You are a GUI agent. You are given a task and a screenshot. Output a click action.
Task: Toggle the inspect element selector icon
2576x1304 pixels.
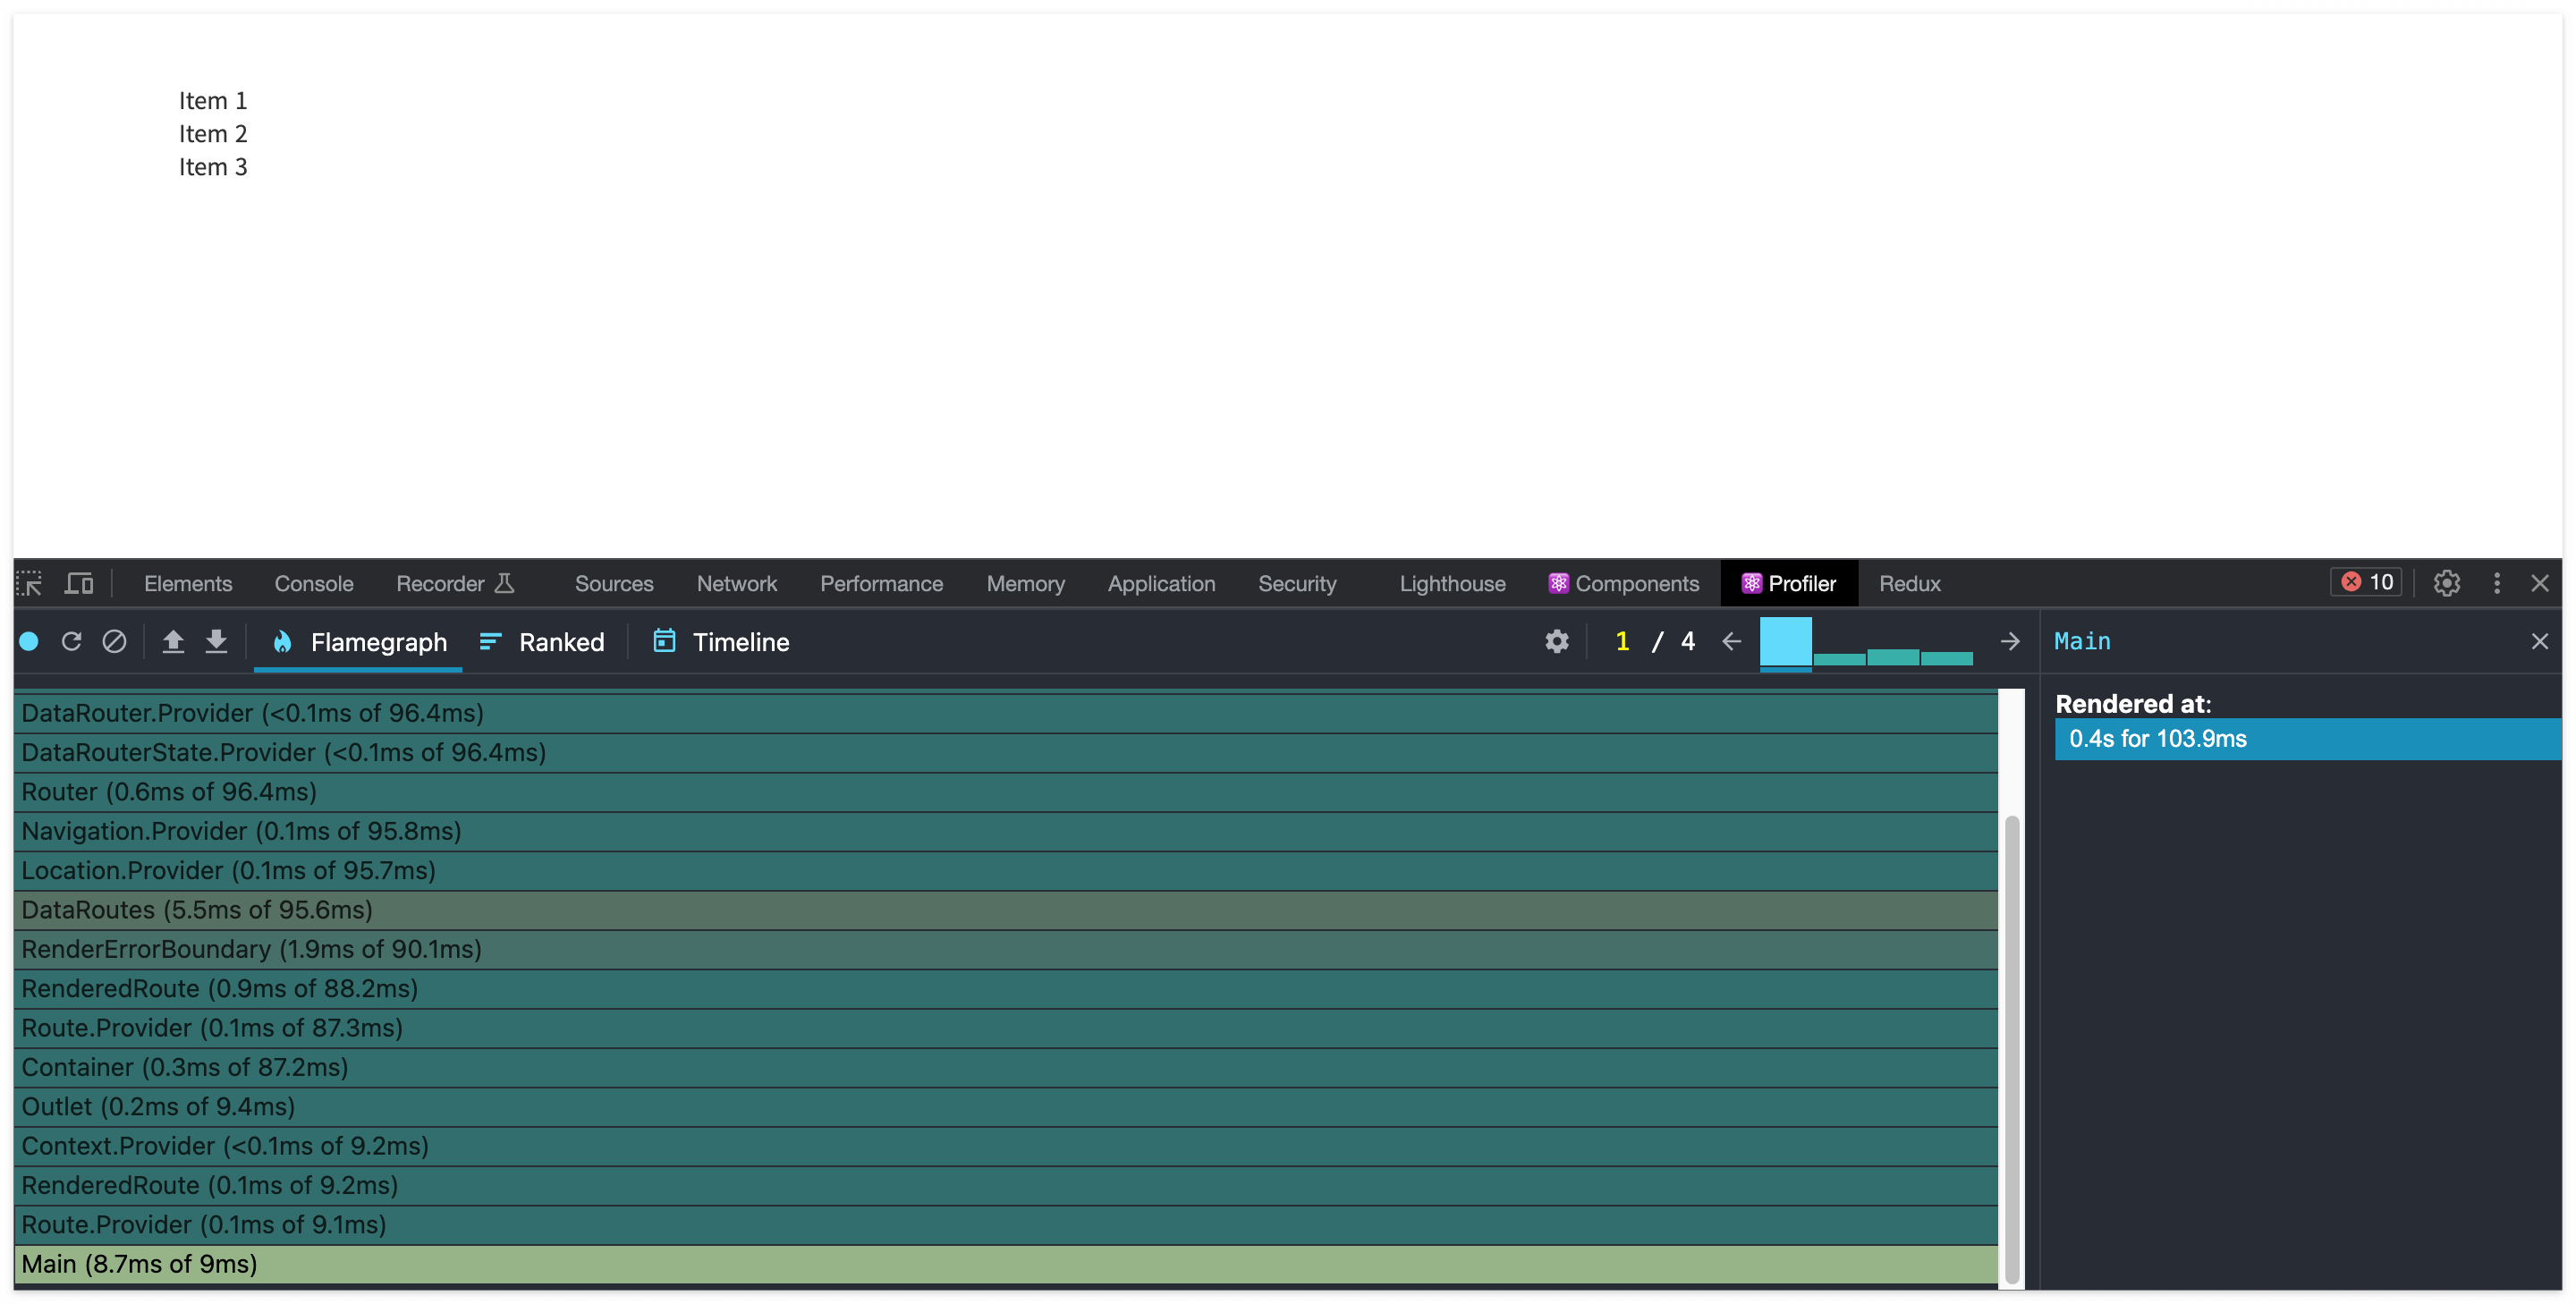29,583
